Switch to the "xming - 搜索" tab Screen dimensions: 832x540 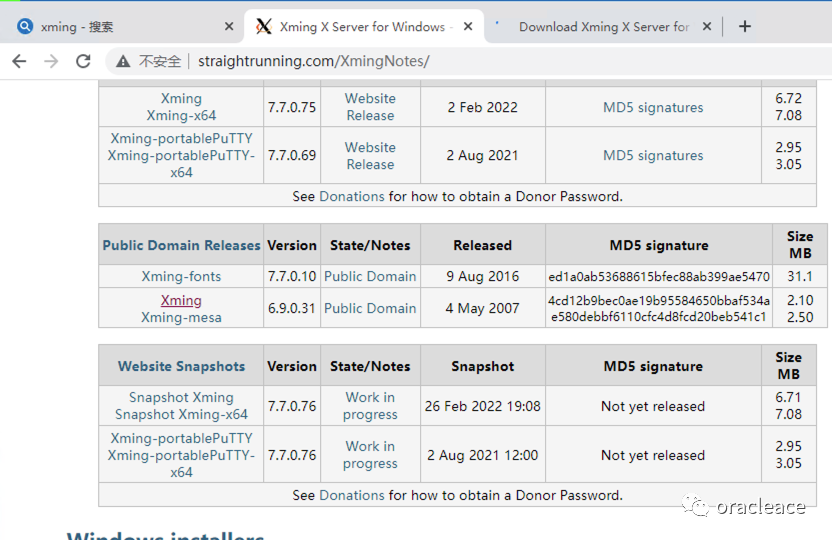point(110,27)
